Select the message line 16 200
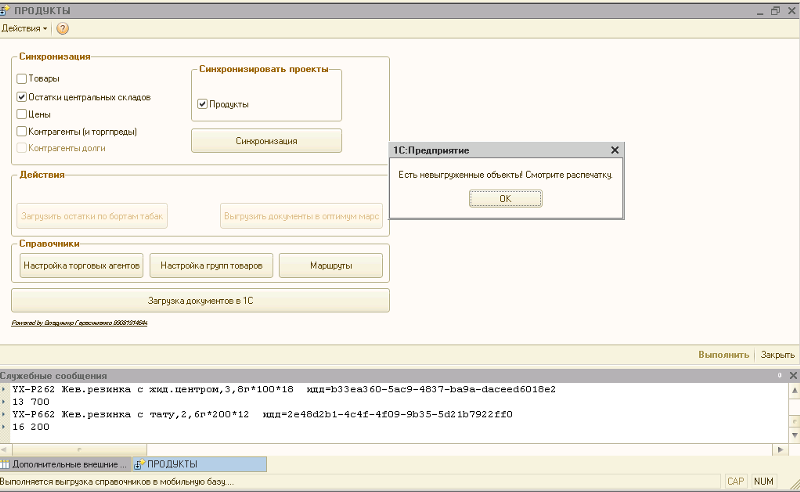800x492 pixels. (x=31, y=427)
